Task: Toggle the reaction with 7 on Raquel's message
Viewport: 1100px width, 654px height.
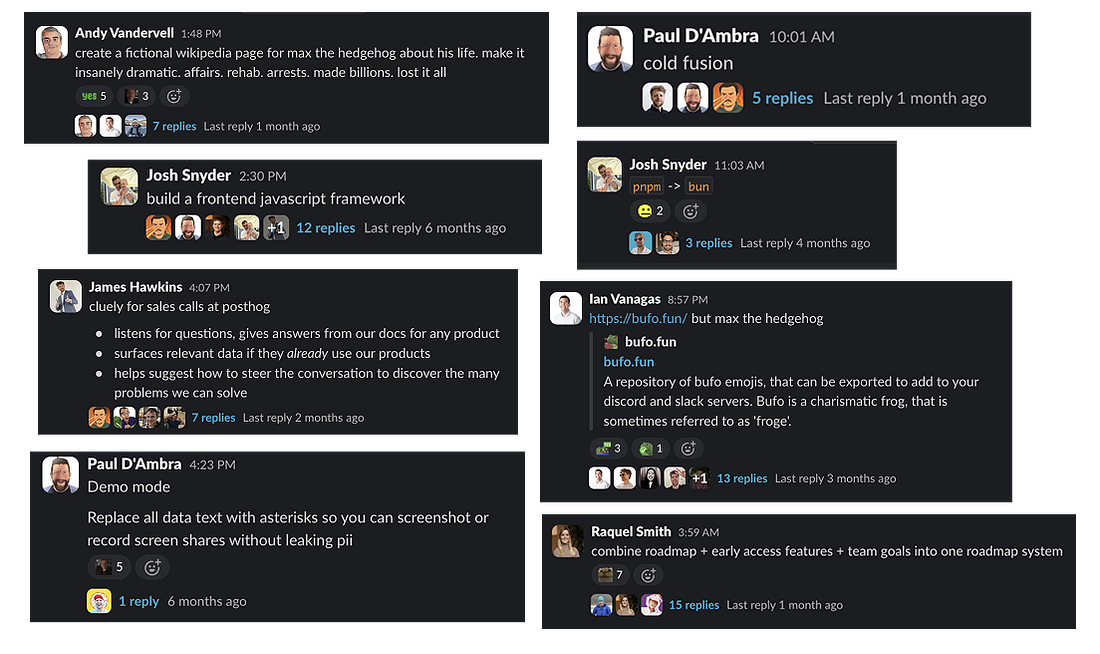Action: pyautogui.click(x=610, y=575)
